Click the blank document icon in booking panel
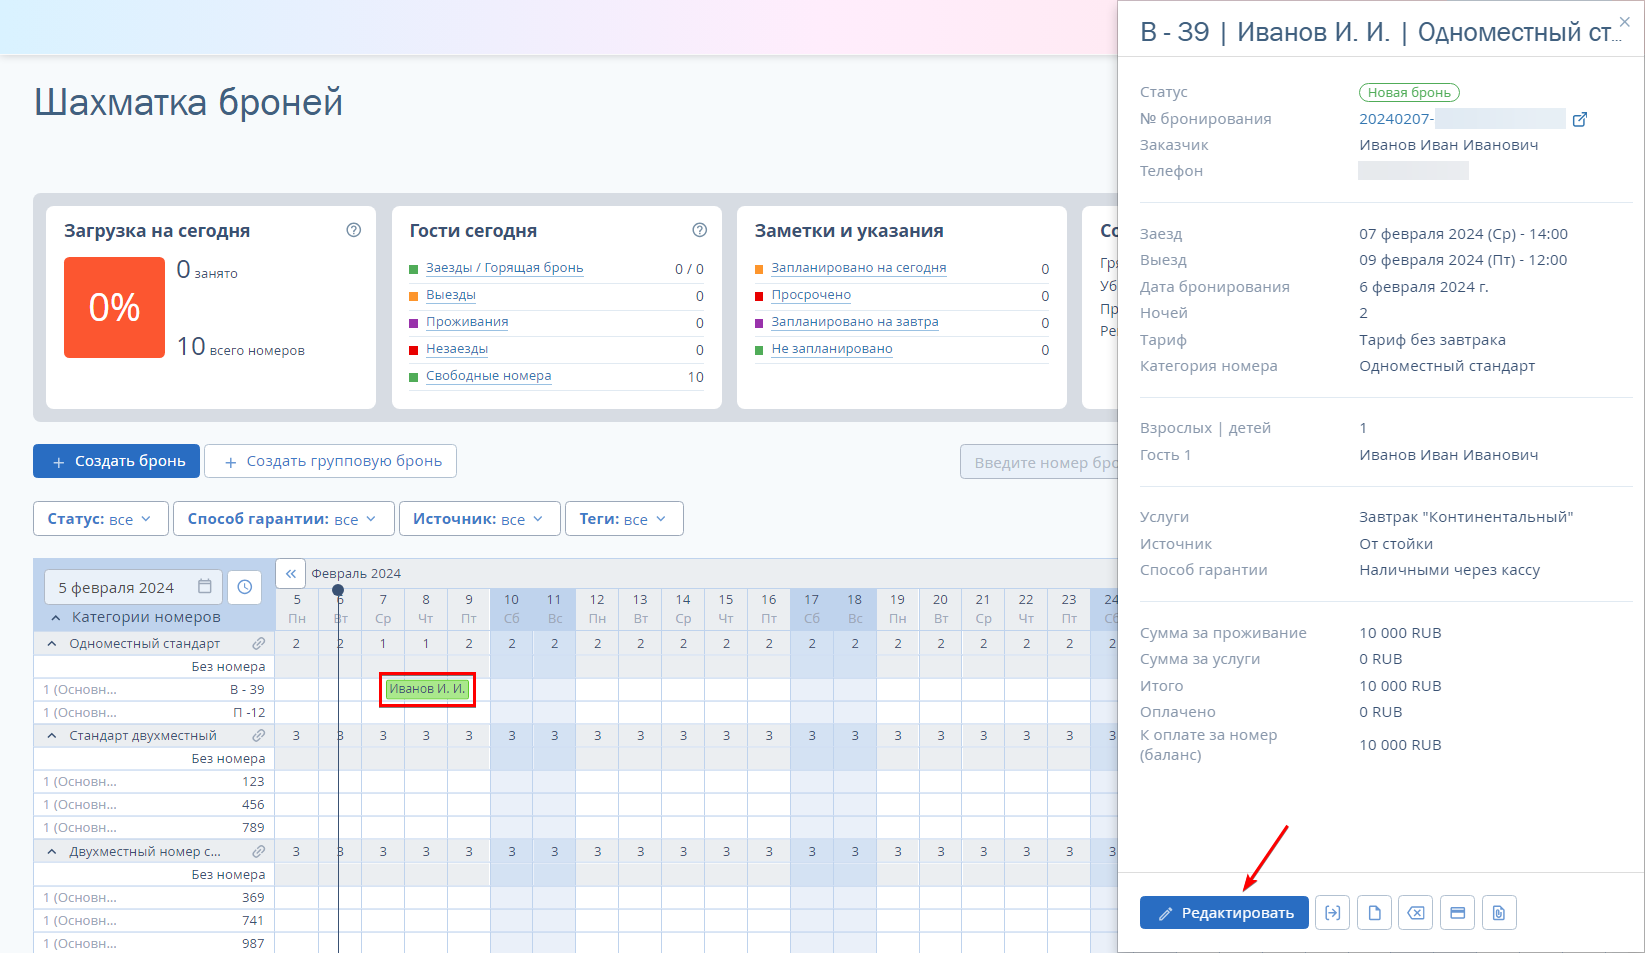The width and height of the screenshot is (1645, 953). click(x=1374, y=913)
